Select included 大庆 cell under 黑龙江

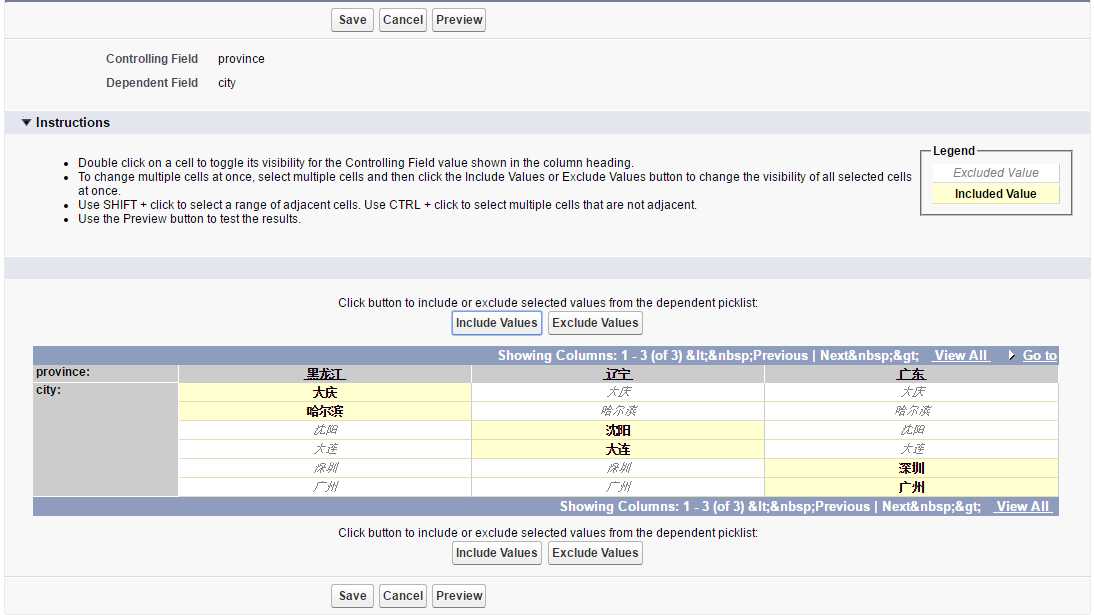[x=325, y=392]
